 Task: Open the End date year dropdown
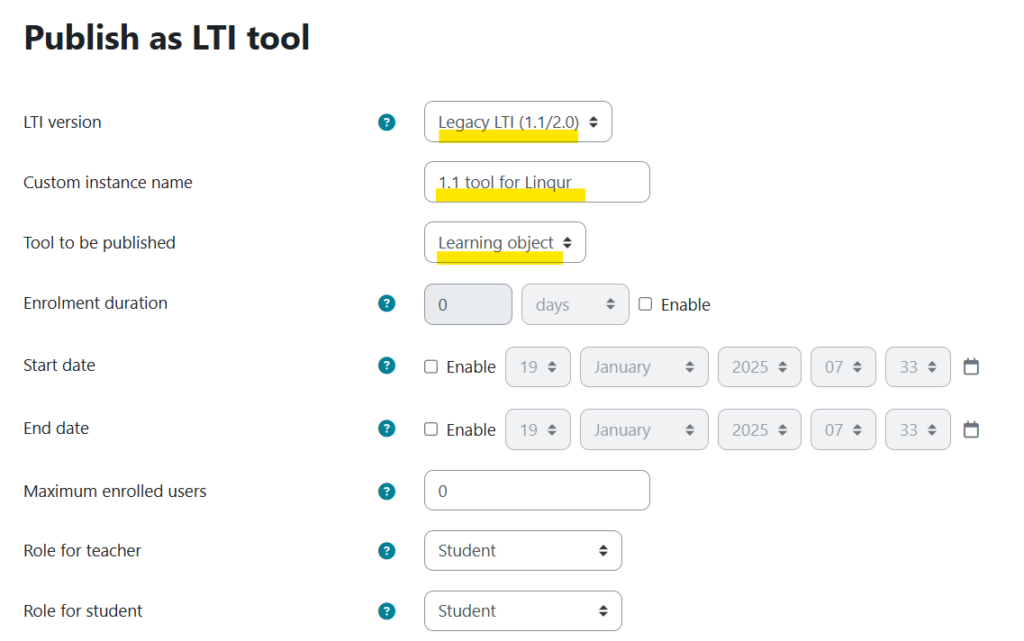click(759, 430)
